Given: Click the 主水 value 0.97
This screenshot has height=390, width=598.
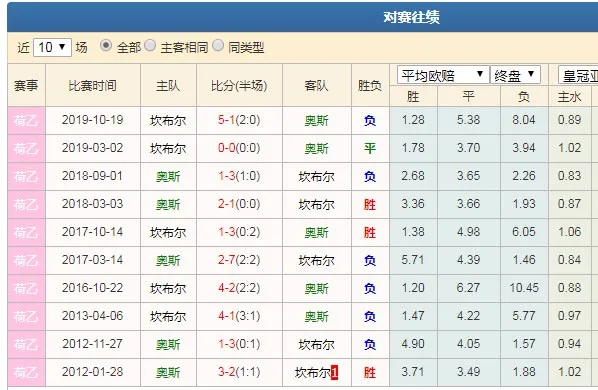Looking at the screenshot, I should [x=569, y=316].
